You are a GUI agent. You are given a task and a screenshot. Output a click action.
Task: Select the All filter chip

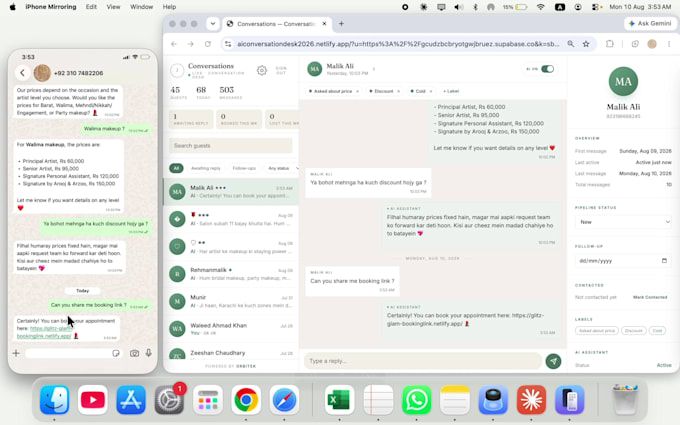[x=176, y=168]
